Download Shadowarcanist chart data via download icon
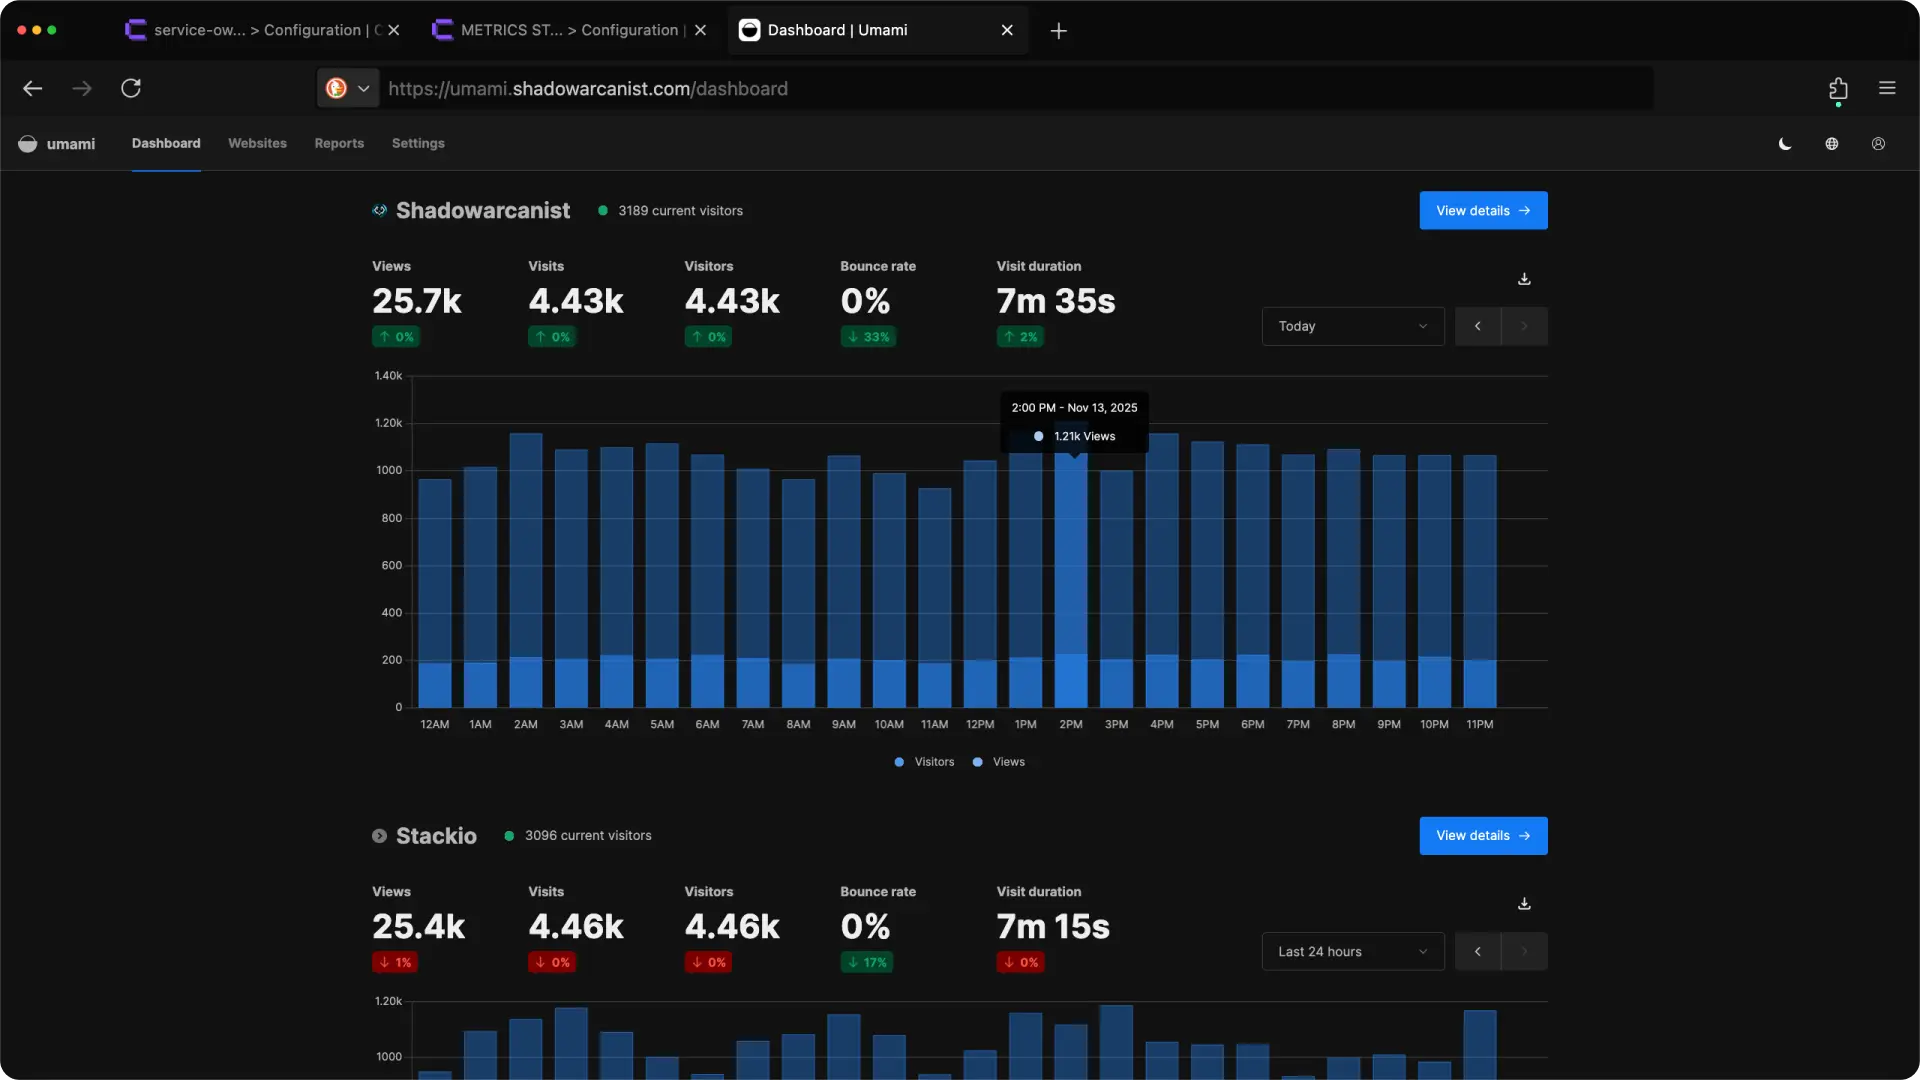The image size is (1920, 1080). coord(1523,278)
